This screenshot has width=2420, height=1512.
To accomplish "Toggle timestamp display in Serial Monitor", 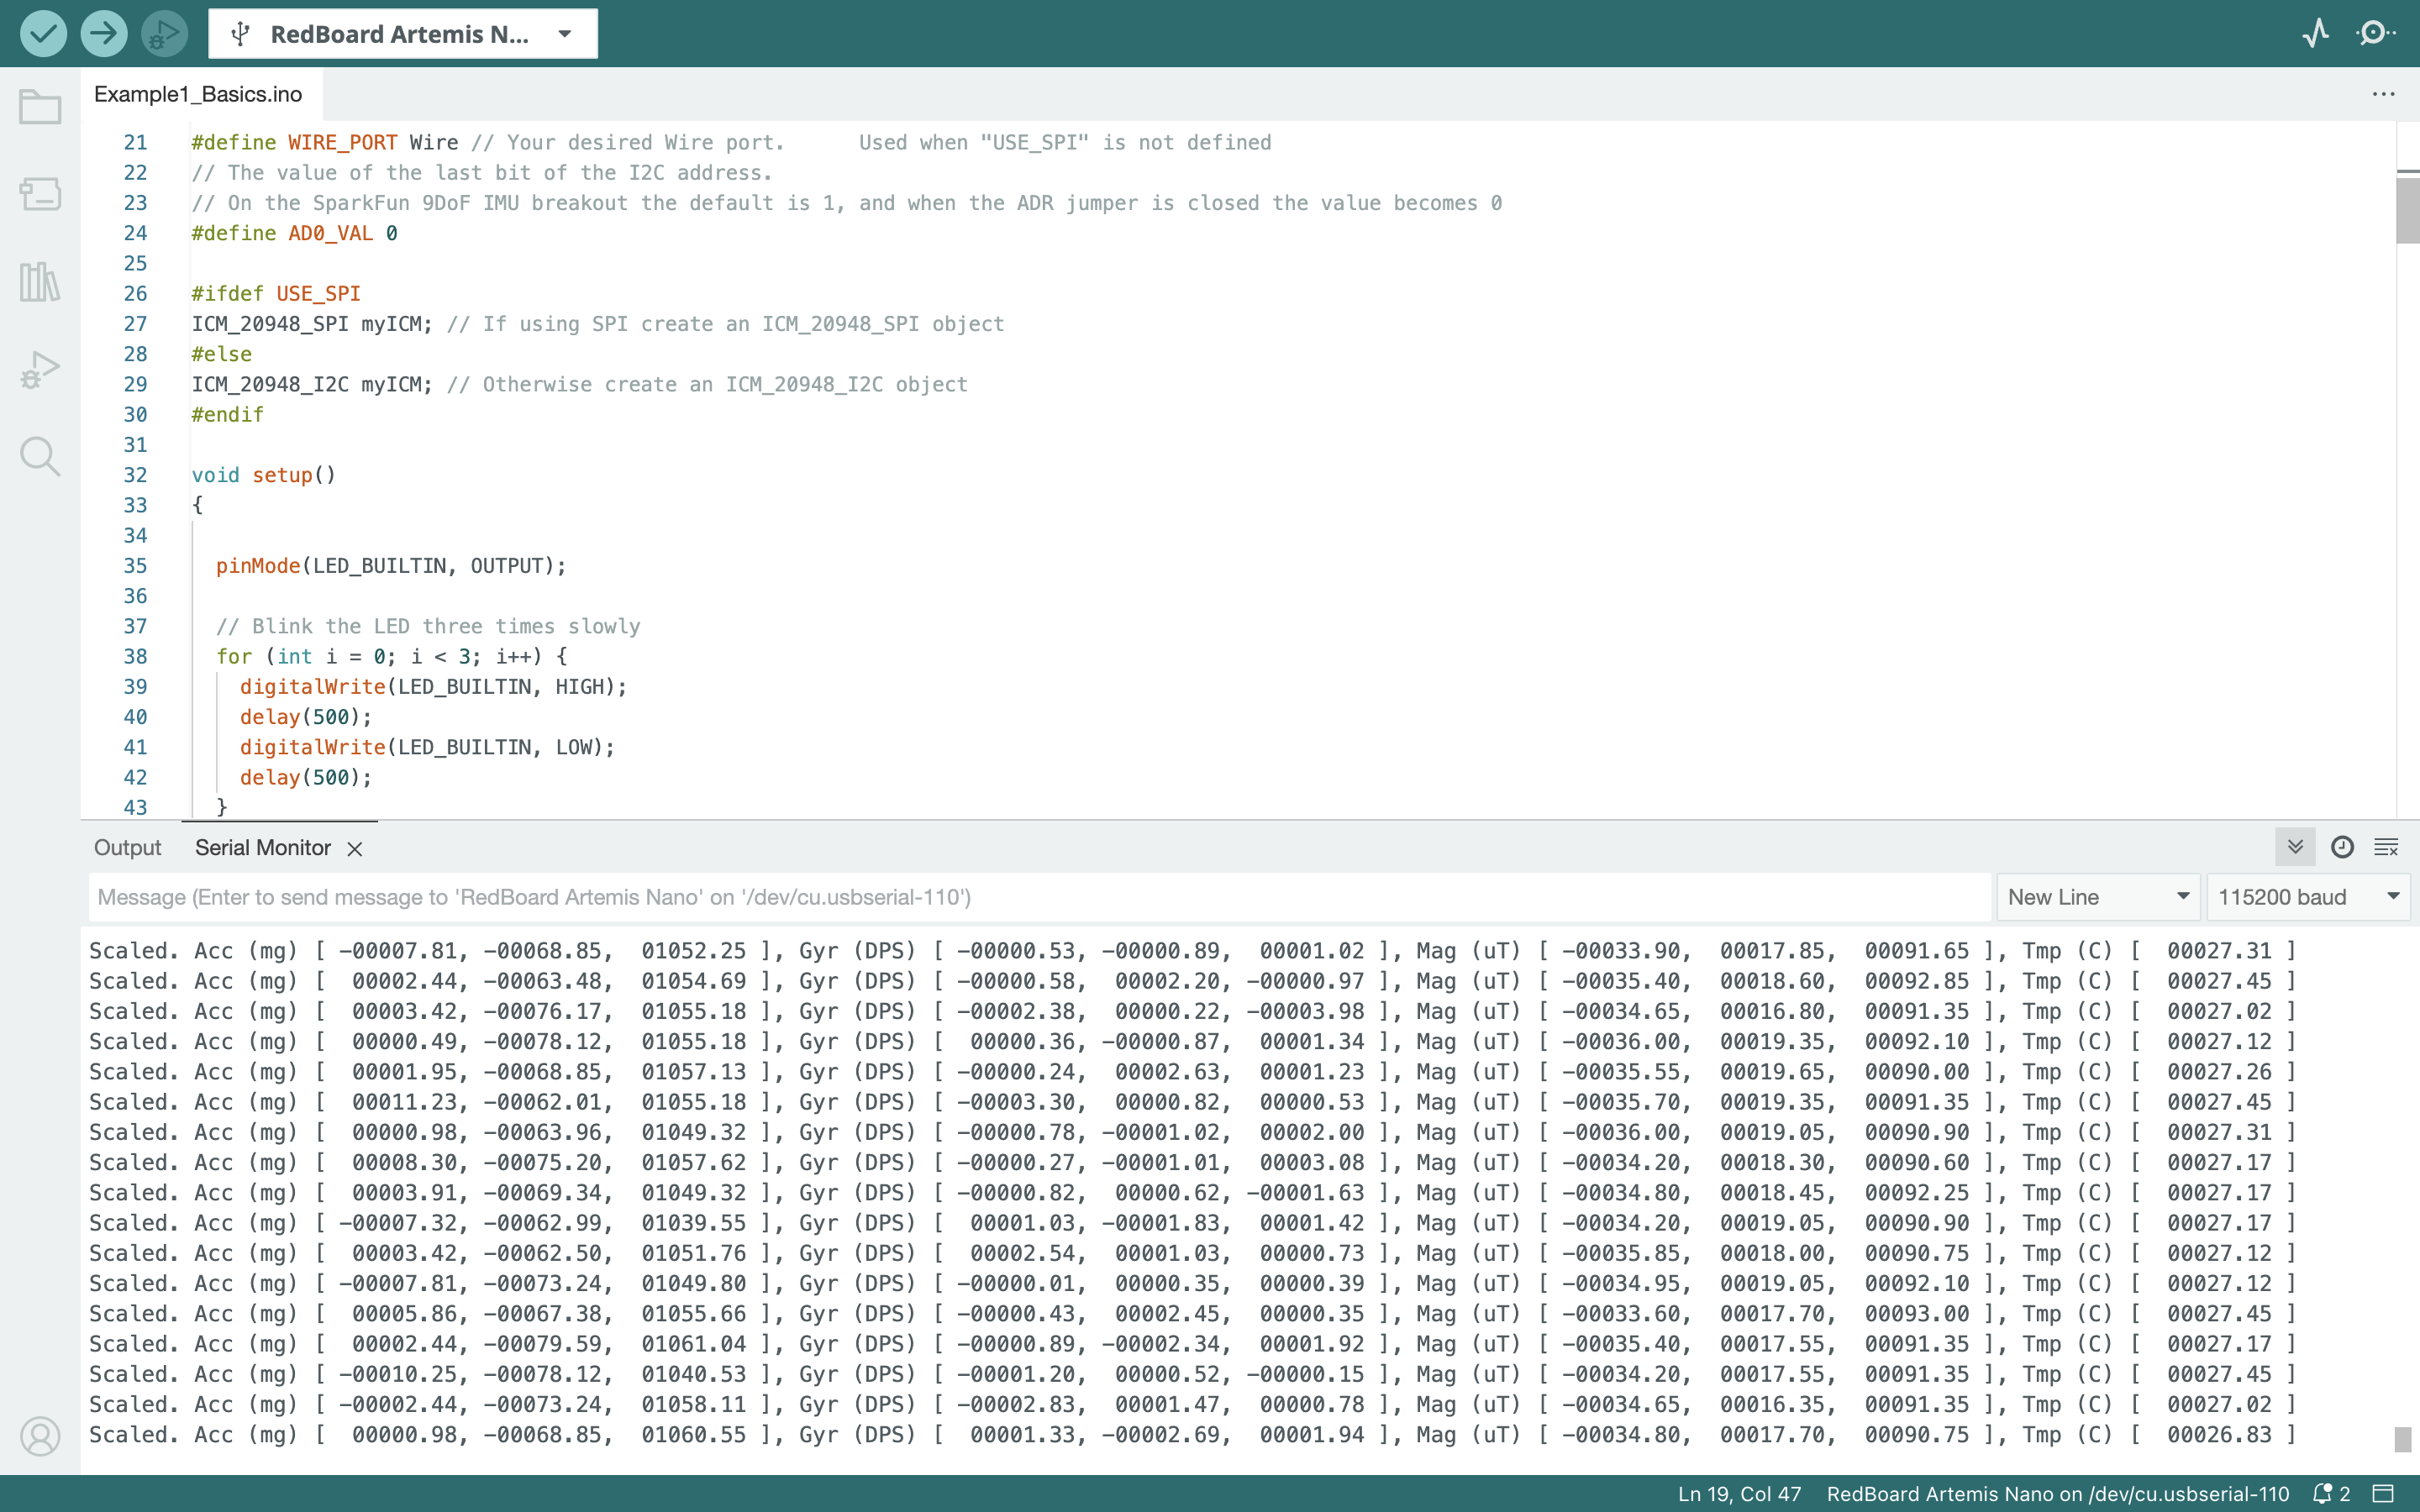I will pos(2342,847).
